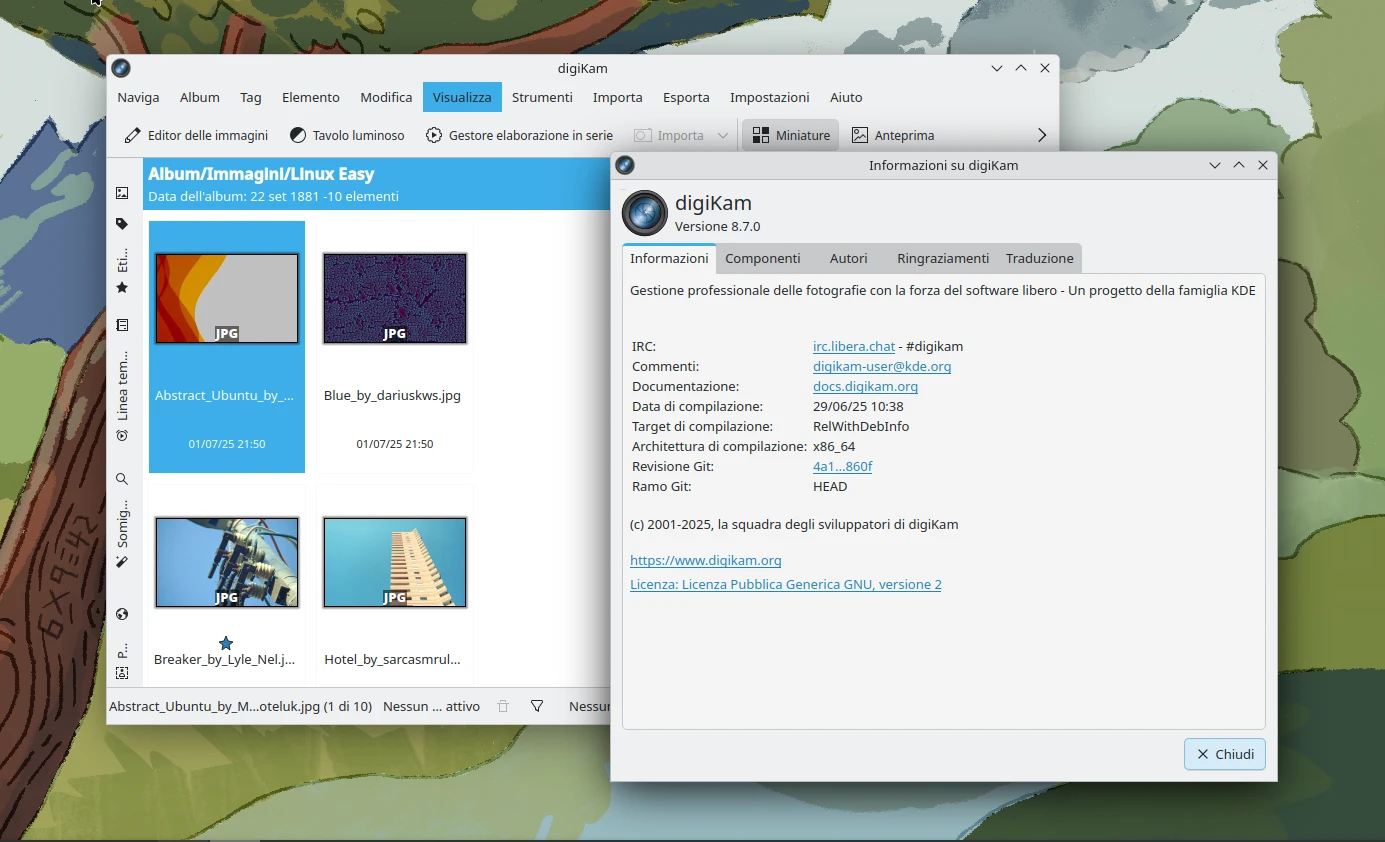Open the Strumenti menu
The height and width of the screenshot is (842, 1385).
point(542,97)
